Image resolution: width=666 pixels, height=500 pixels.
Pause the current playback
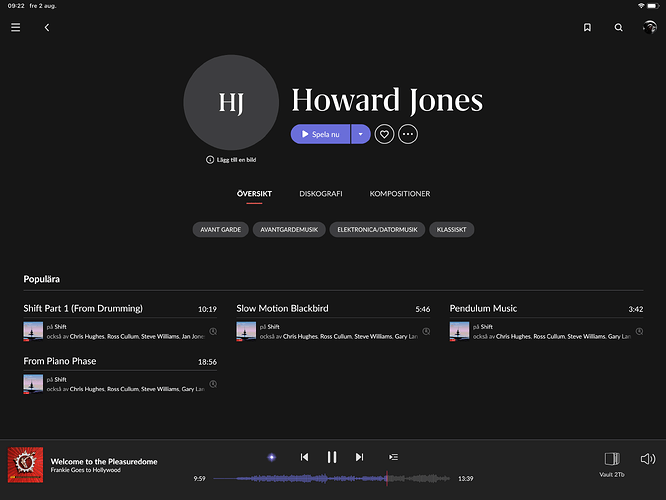pos(332,457)
